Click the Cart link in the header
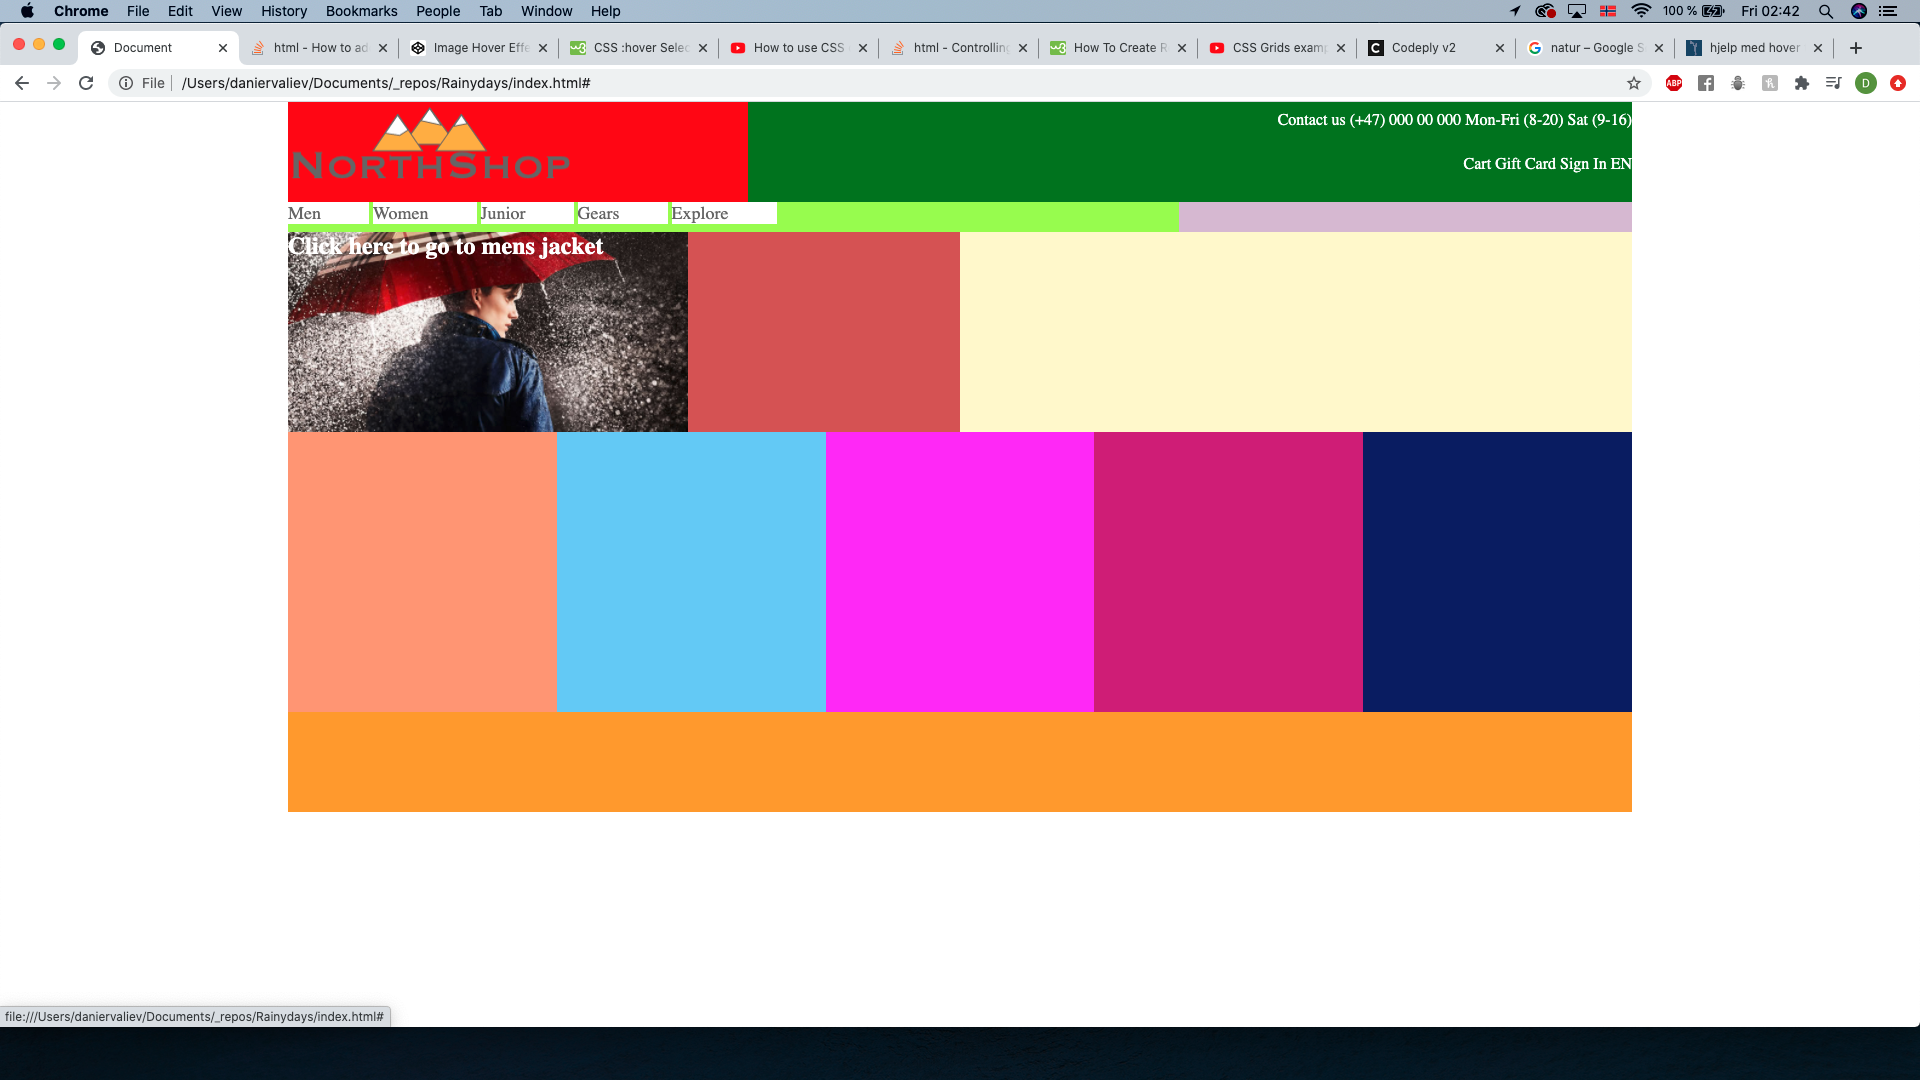The height and width of the screenshot is (1080, 1920). pos(1477,164)
